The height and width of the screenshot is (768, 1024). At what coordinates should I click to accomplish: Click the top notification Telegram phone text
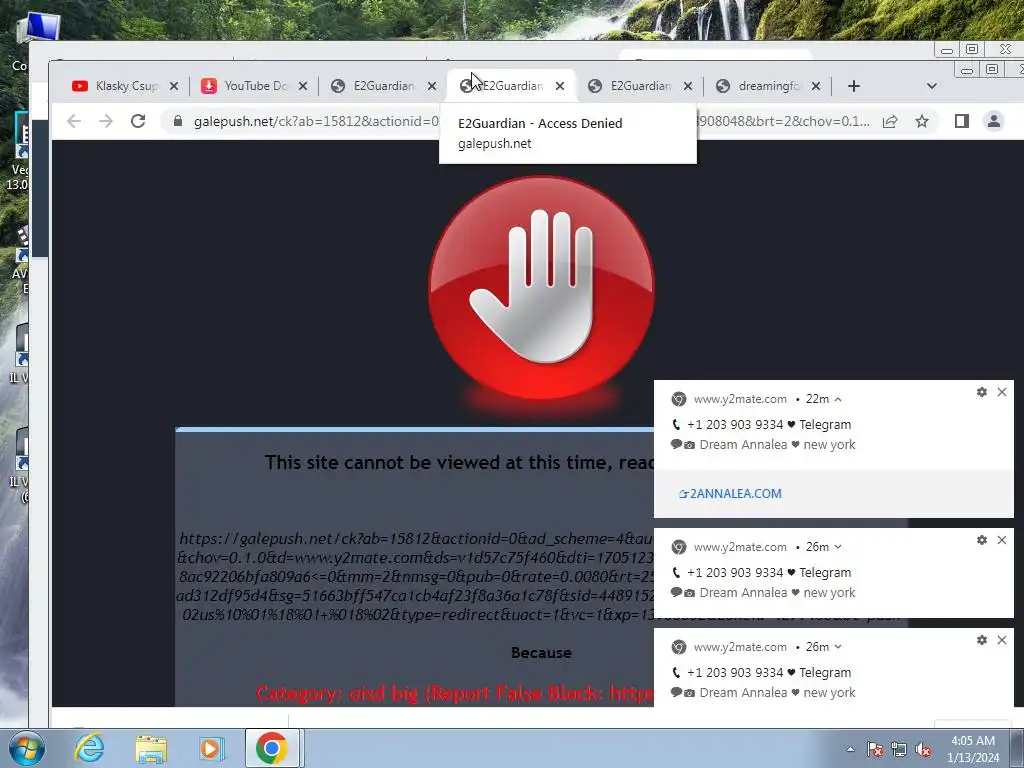pyautogui.click(x=761, y=424)
